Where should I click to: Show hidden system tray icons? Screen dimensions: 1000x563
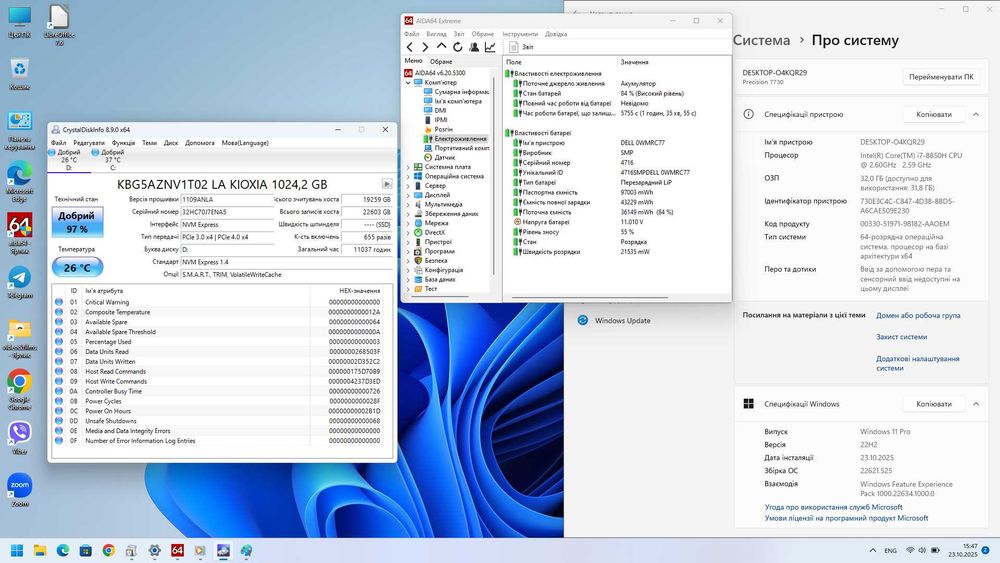coord(872,550)
